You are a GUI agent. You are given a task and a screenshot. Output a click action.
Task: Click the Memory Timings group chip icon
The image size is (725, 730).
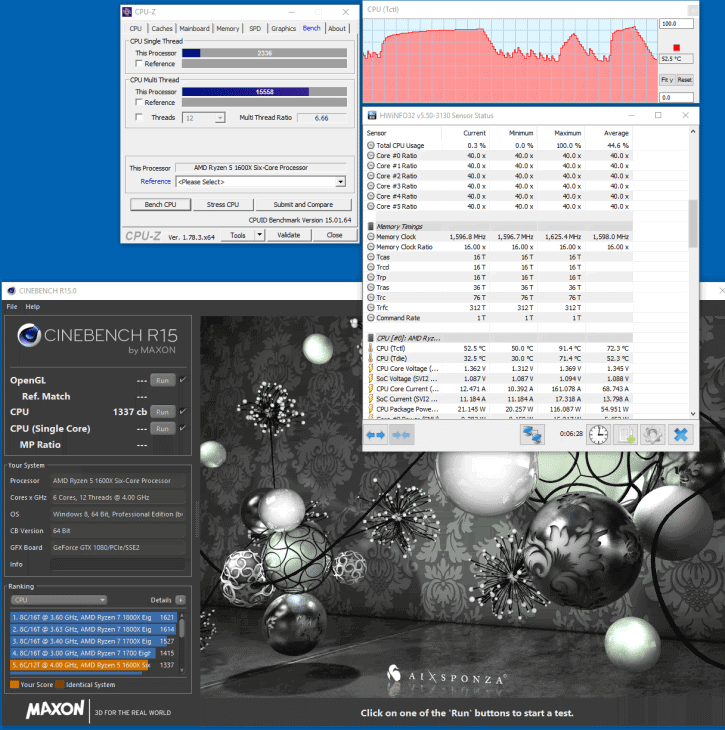(371, 226)
